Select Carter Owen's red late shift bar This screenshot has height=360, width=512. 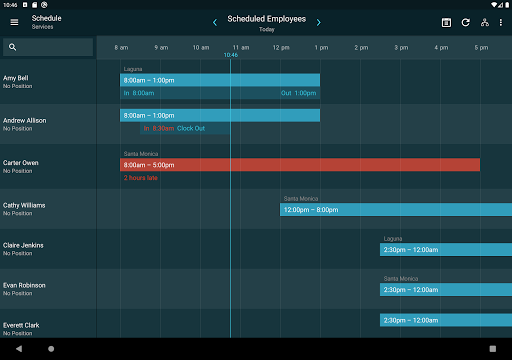click(300, 165)
